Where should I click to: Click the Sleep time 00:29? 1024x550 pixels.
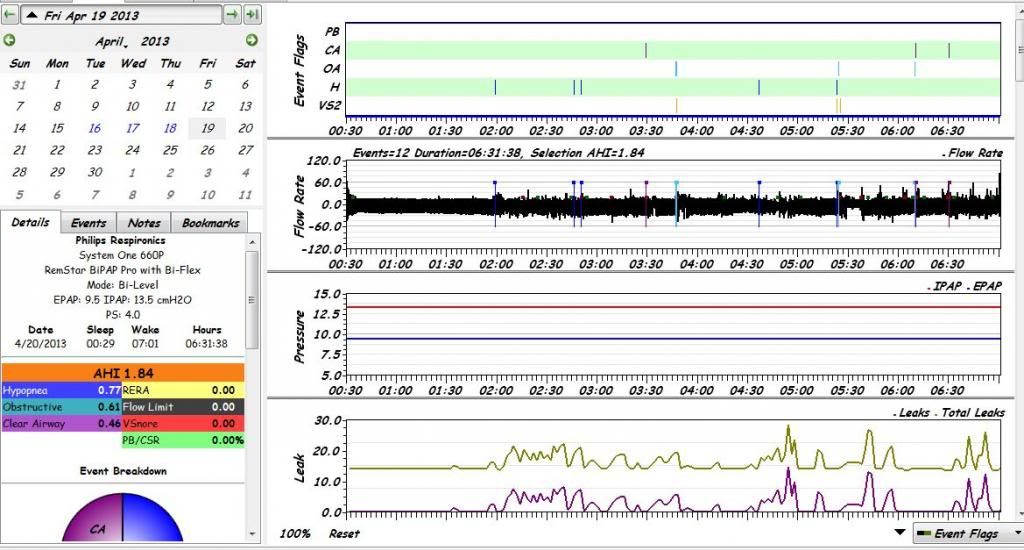[100, 344]
